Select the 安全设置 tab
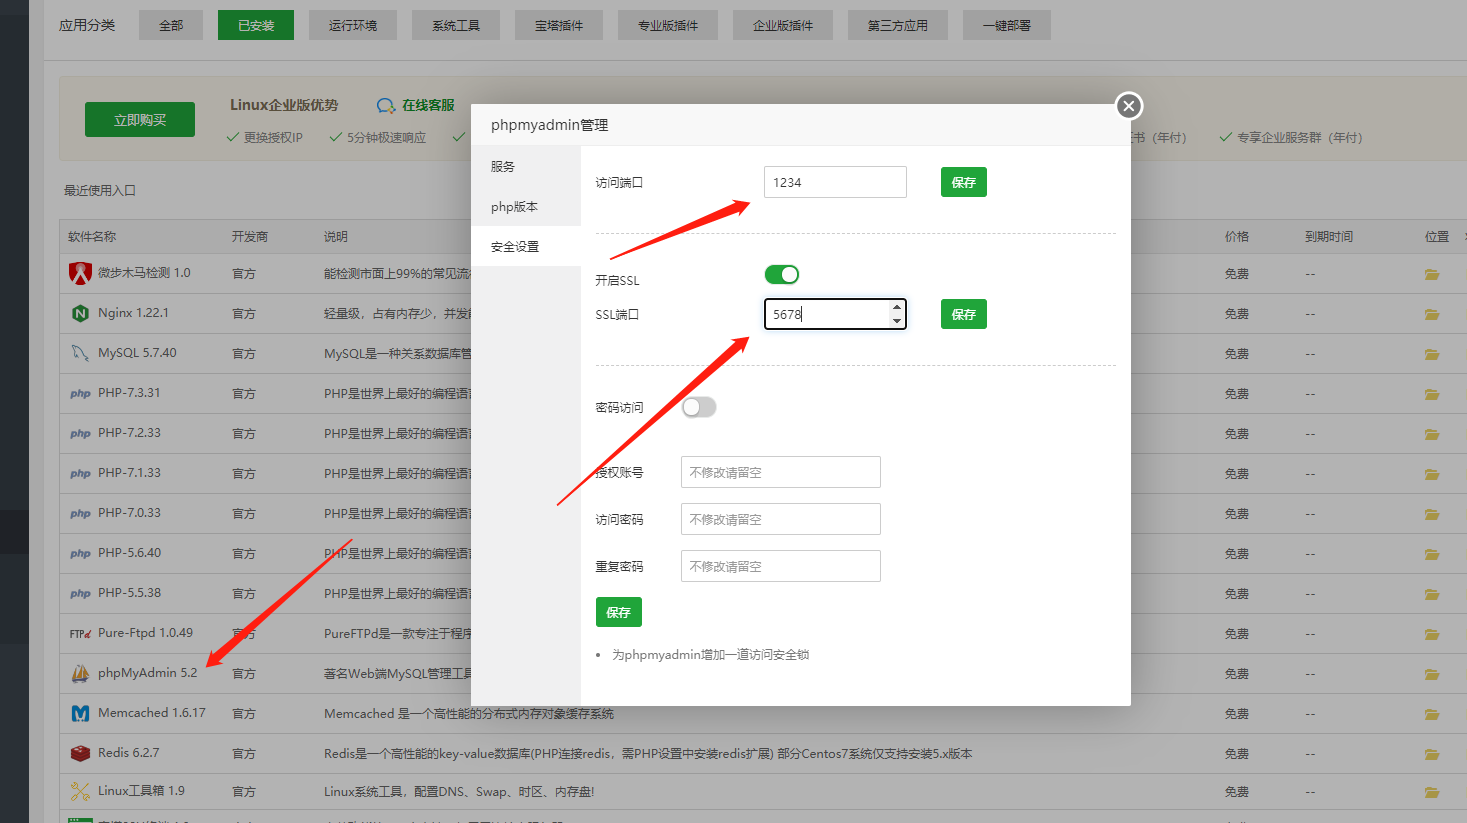Viewport: 1467px width, 823px height. (x=526, y=246)
